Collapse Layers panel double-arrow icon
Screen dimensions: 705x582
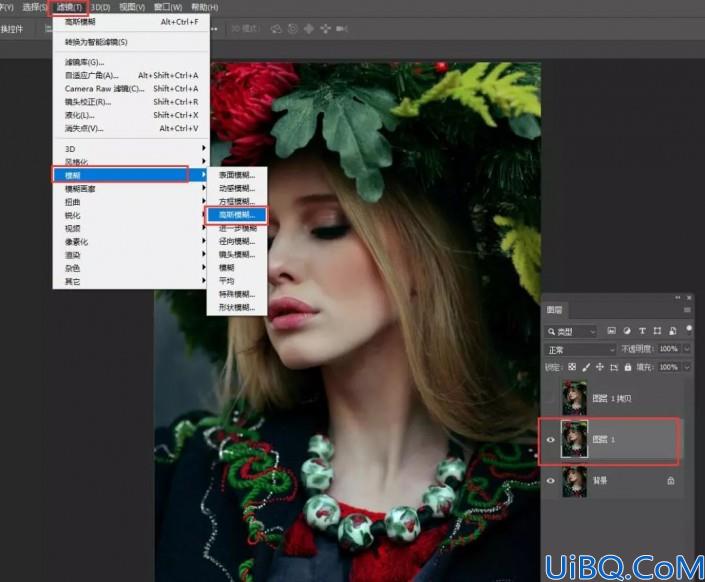[678, 298]
